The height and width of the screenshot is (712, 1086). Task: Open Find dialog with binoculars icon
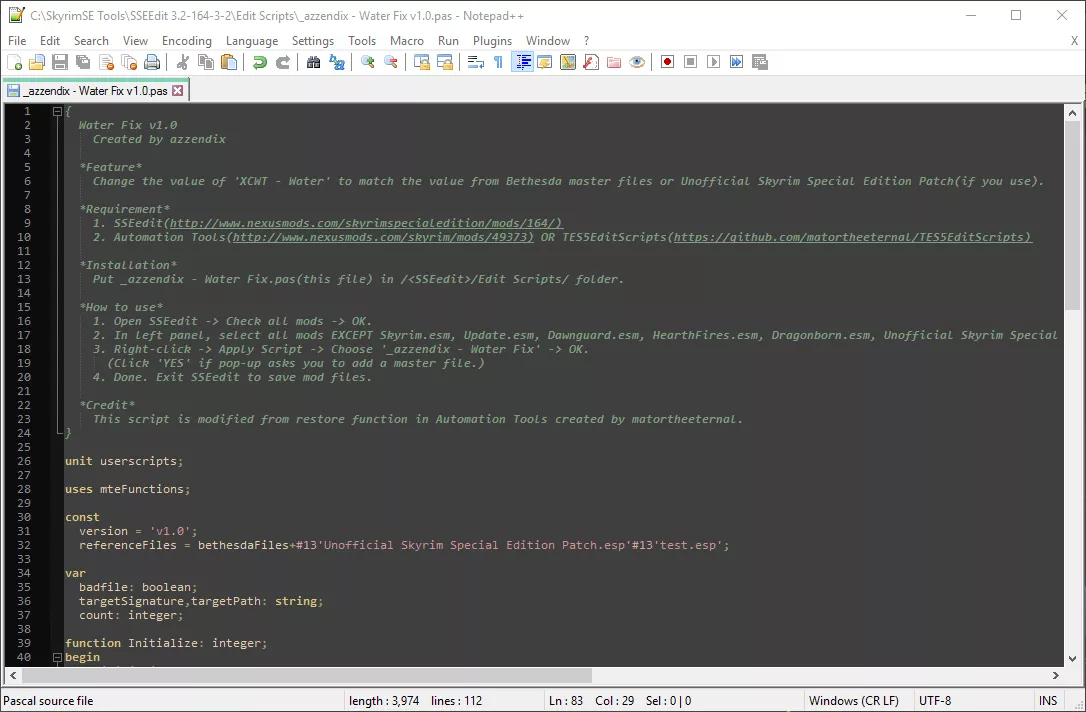click(x=314, y=62)
